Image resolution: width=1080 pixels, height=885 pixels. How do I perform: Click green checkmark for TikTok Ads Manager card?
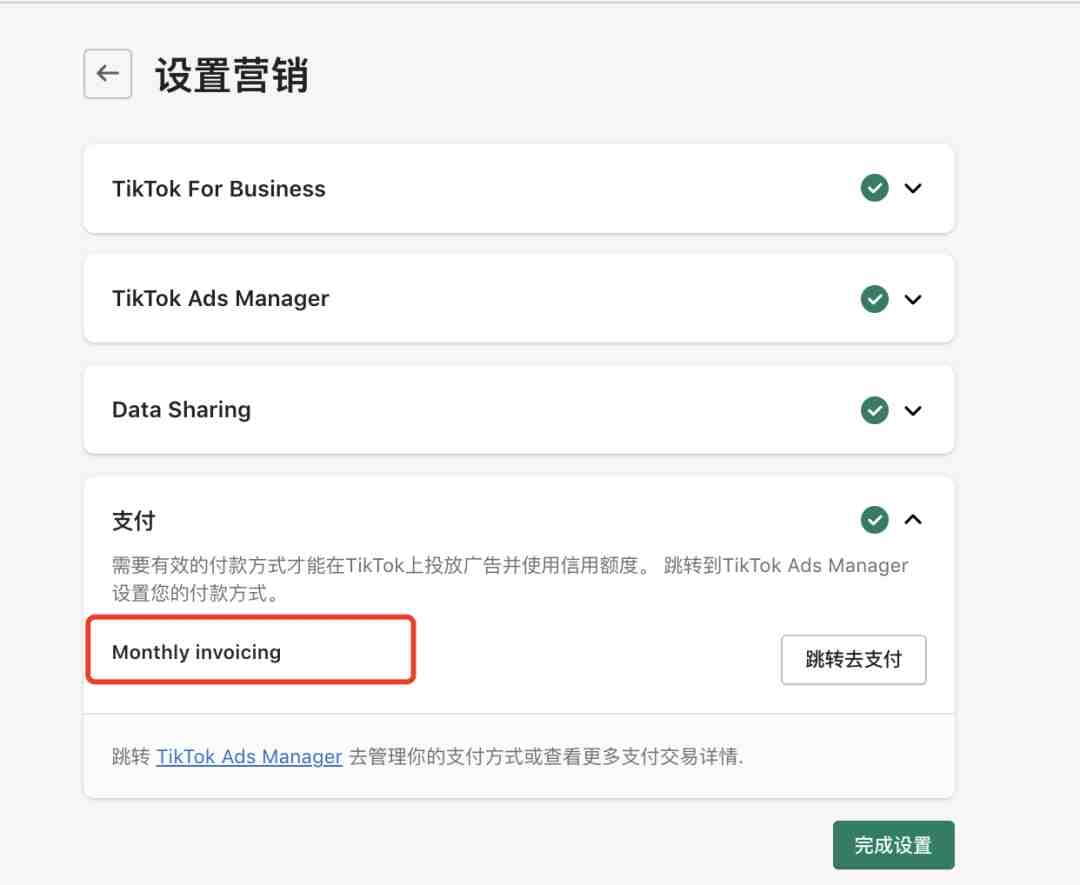pyautogui.click(x=875, y=299)
